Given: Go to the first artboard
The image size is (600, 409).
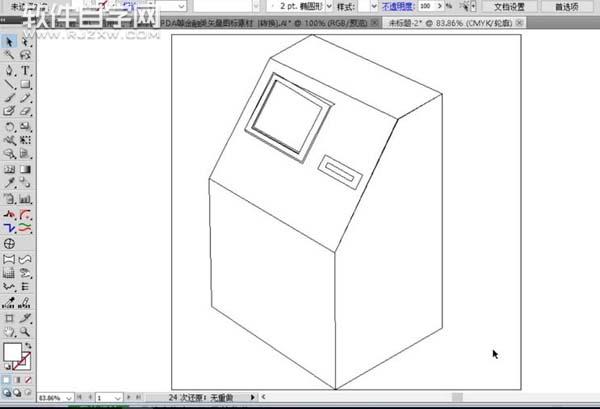Looking at the screenshot, I should pos(80,397).
